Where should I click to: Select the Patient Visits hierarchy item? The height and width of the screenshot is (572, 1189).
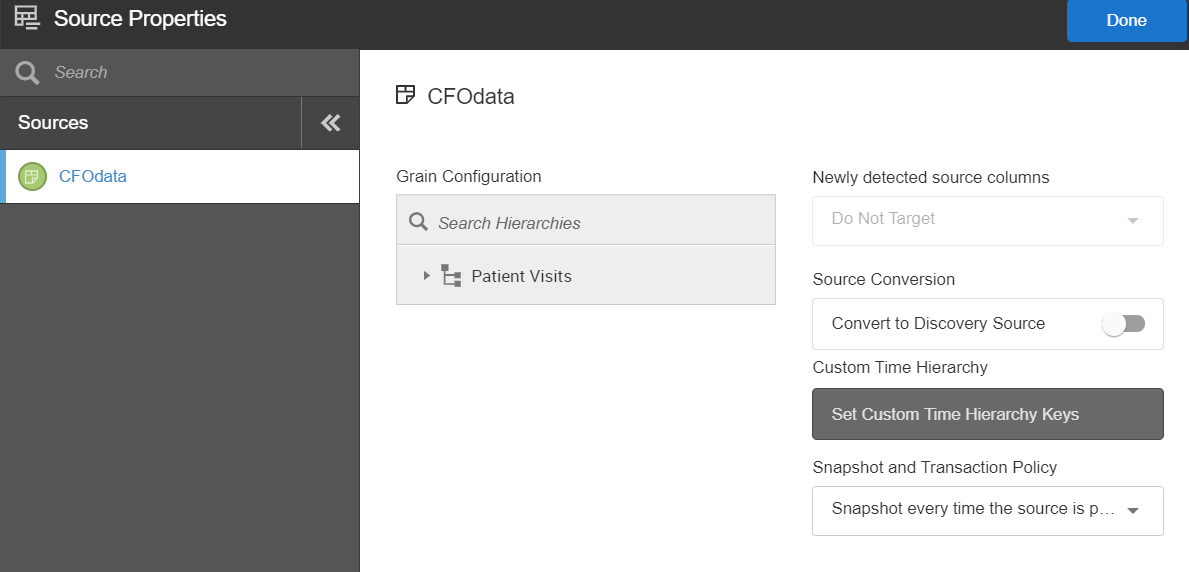pos(521,276)
